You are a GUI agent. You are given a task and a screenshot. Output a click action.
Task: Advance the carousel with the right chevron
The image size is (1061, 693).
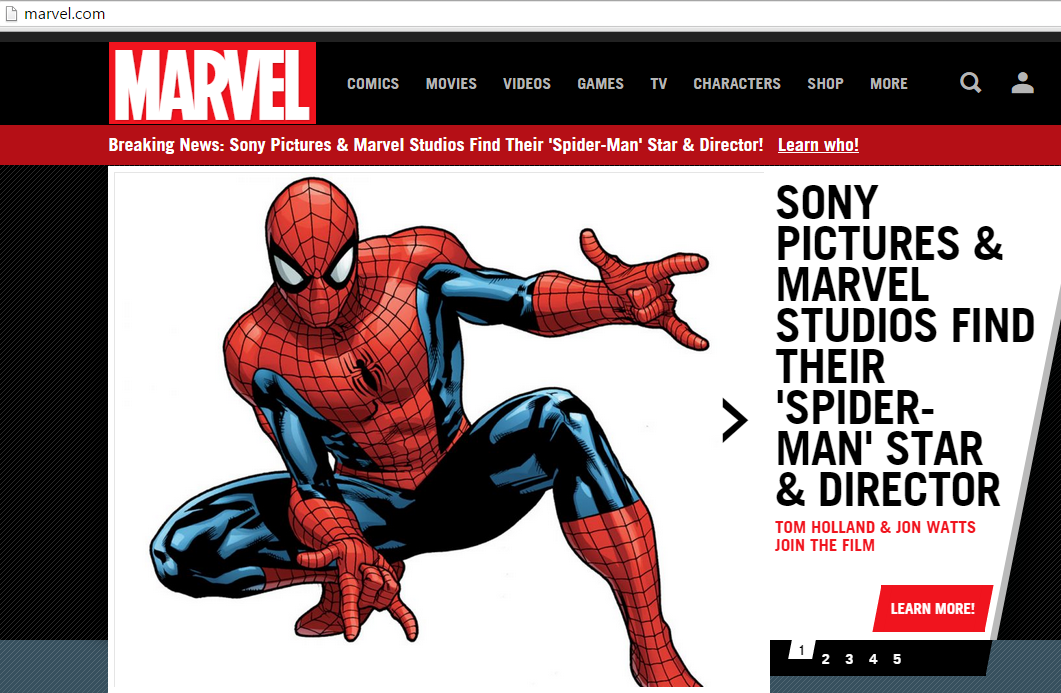coord(734,420)
